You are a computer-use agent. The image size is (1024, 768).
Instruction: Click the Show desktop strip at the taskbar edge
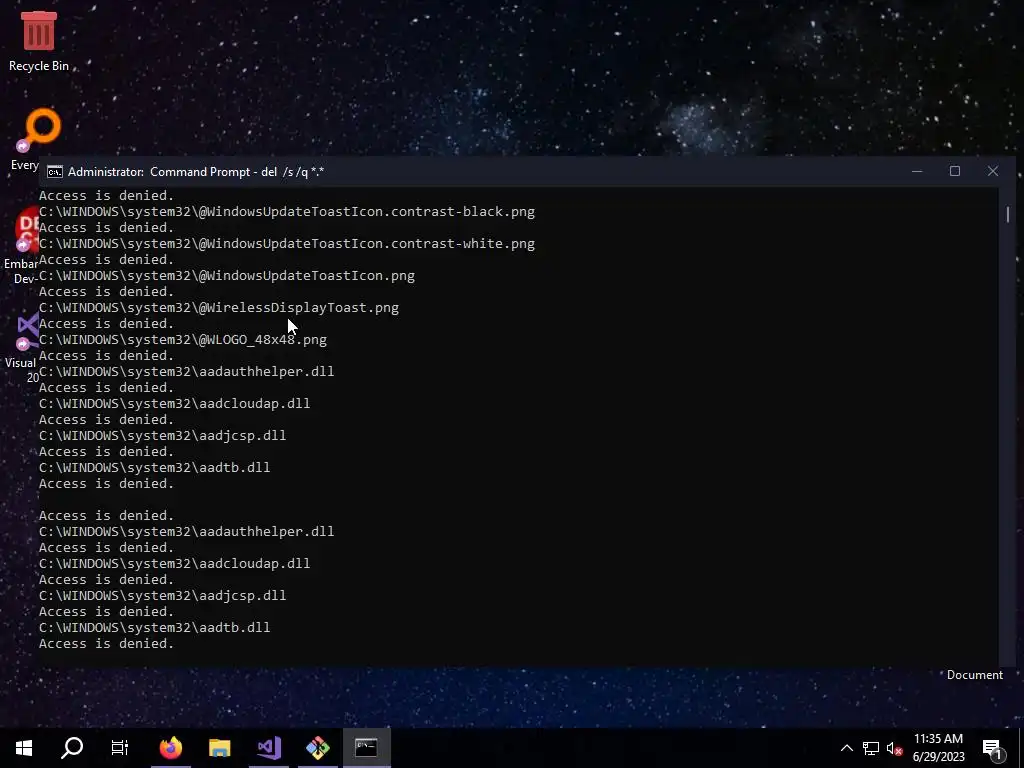coord(1021,748)
